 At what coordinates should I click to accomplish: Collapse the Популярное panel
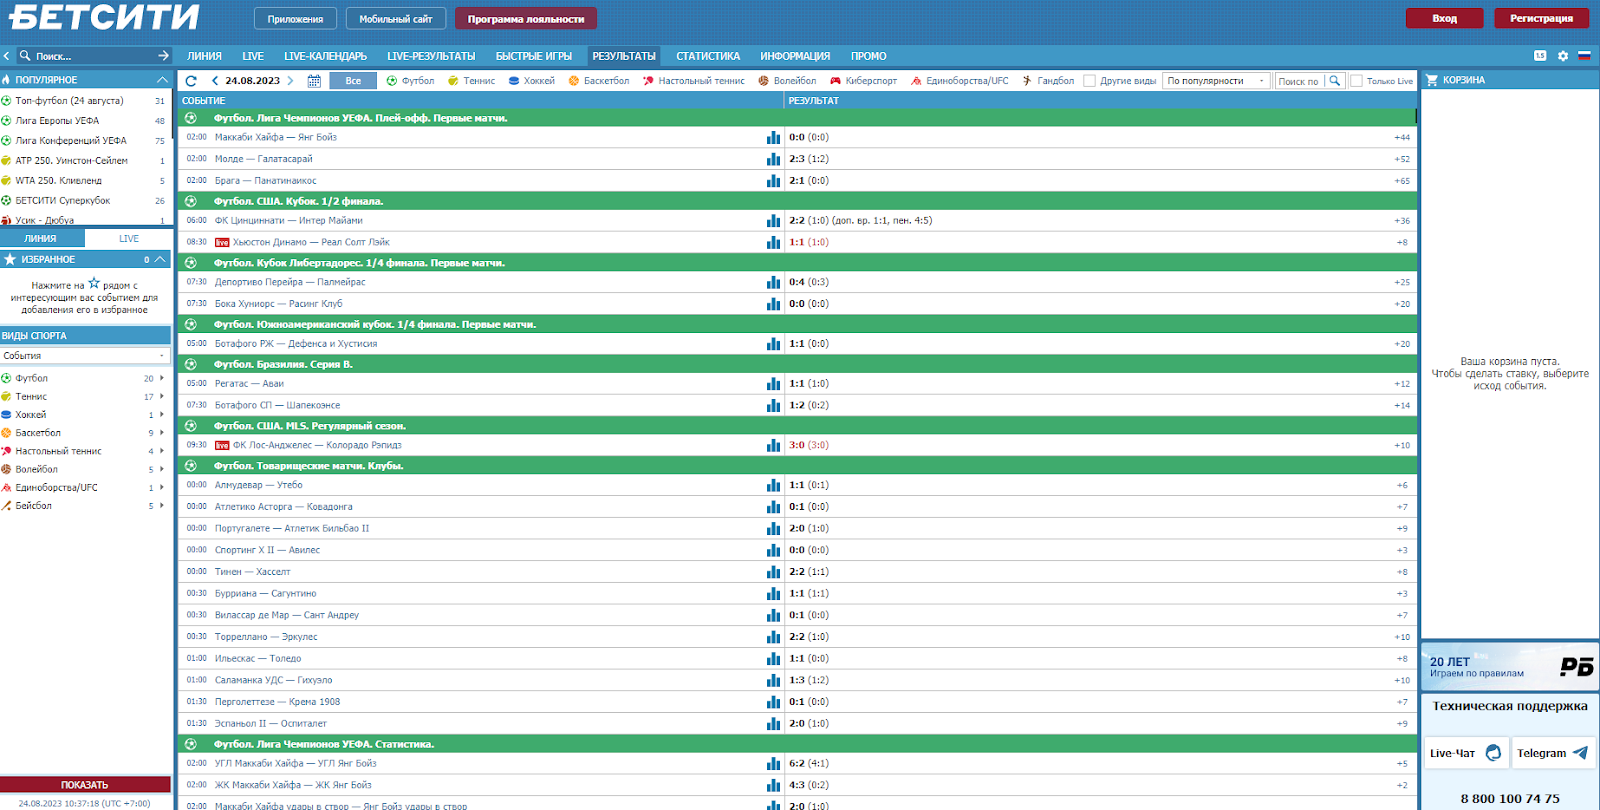click(162, 80)
